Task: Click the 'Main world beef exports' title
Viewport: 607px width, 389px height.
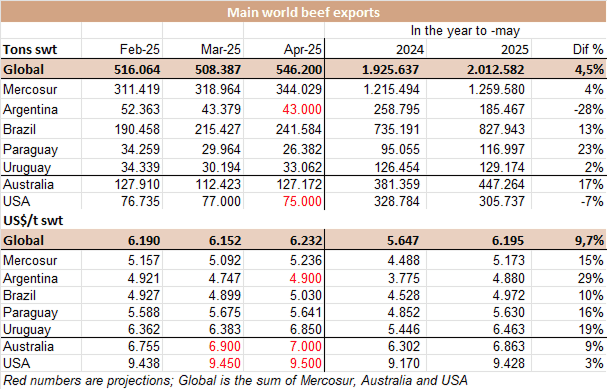Action: 303,12
